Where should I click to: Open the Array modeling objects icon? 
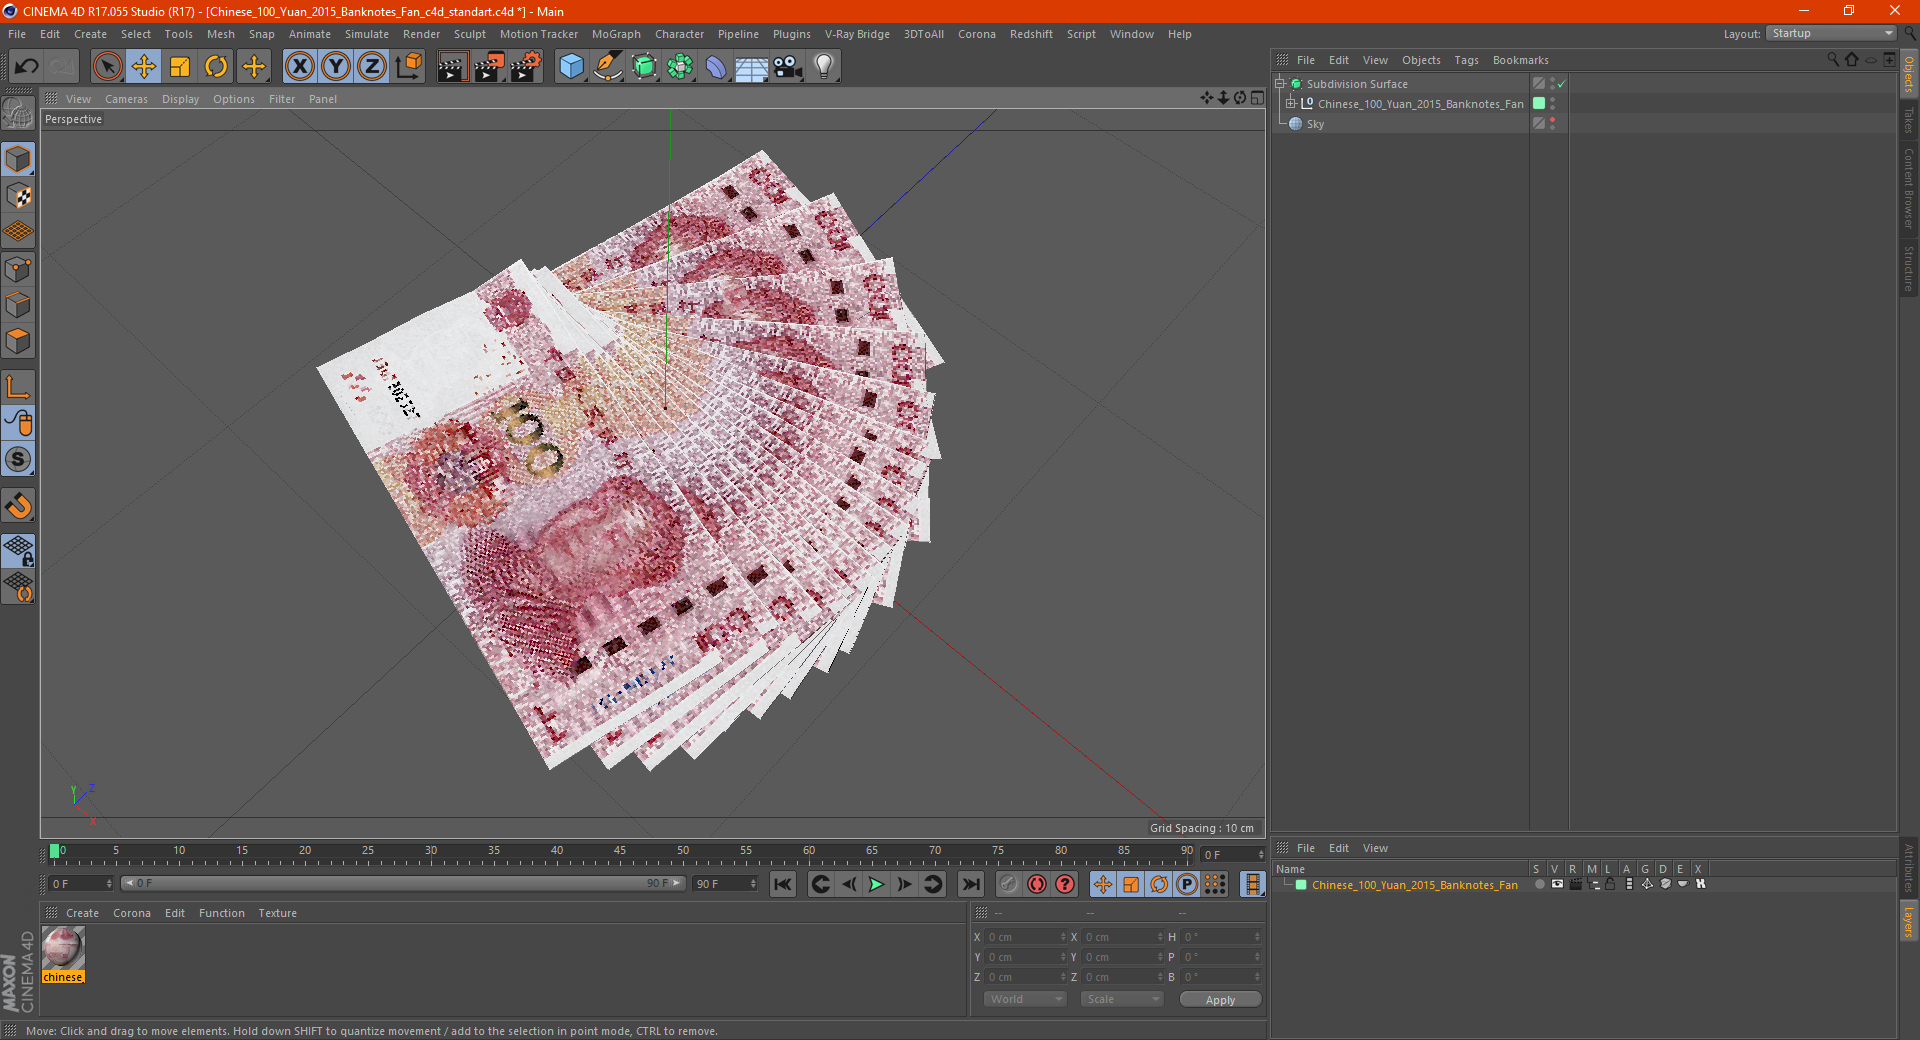coord(680,67)
